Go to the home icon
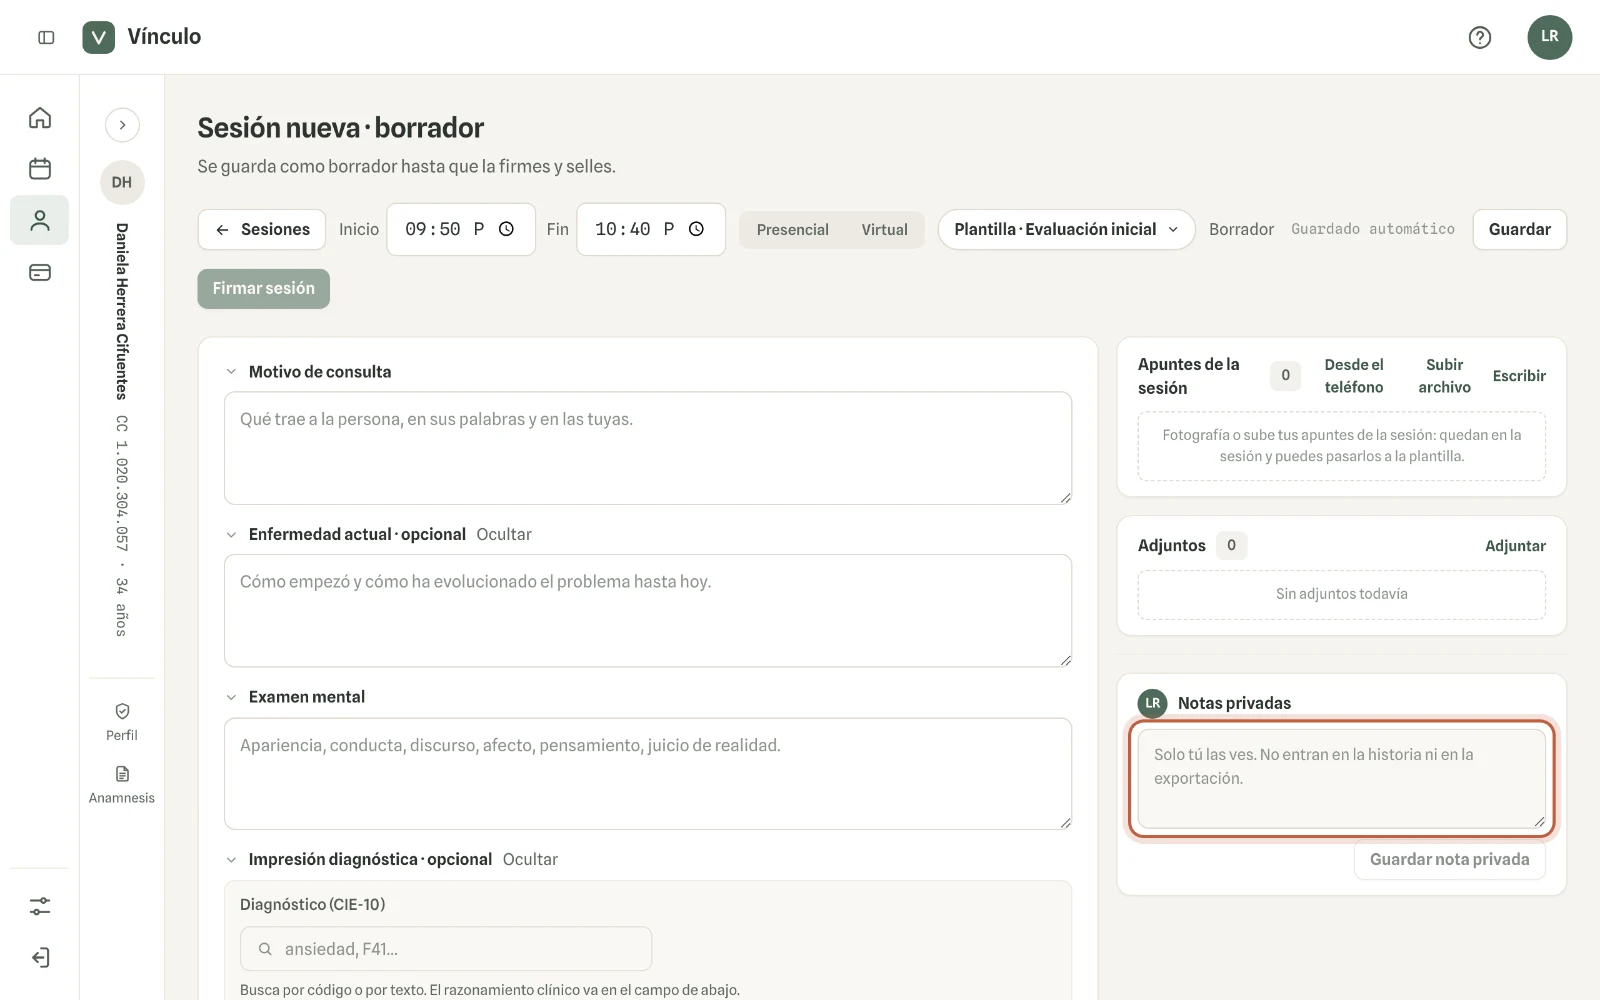Viewport: 1600px width, 1000px height. pyautogui.click(x=40, y=118)
